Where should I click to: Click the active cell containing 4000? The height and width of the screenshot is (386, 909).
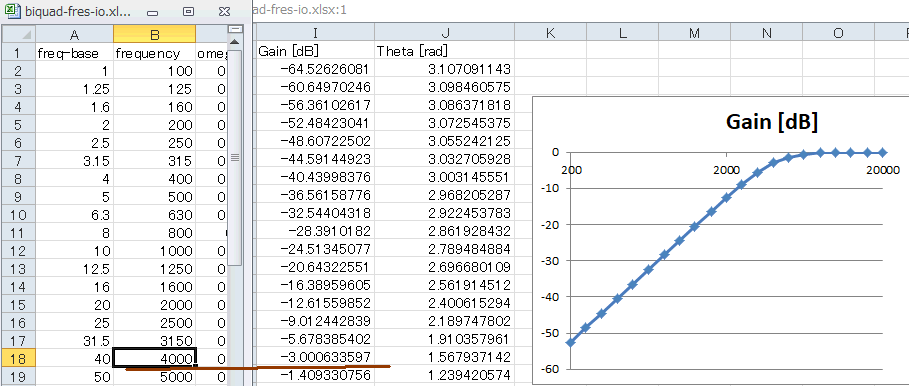coord(154,358)
